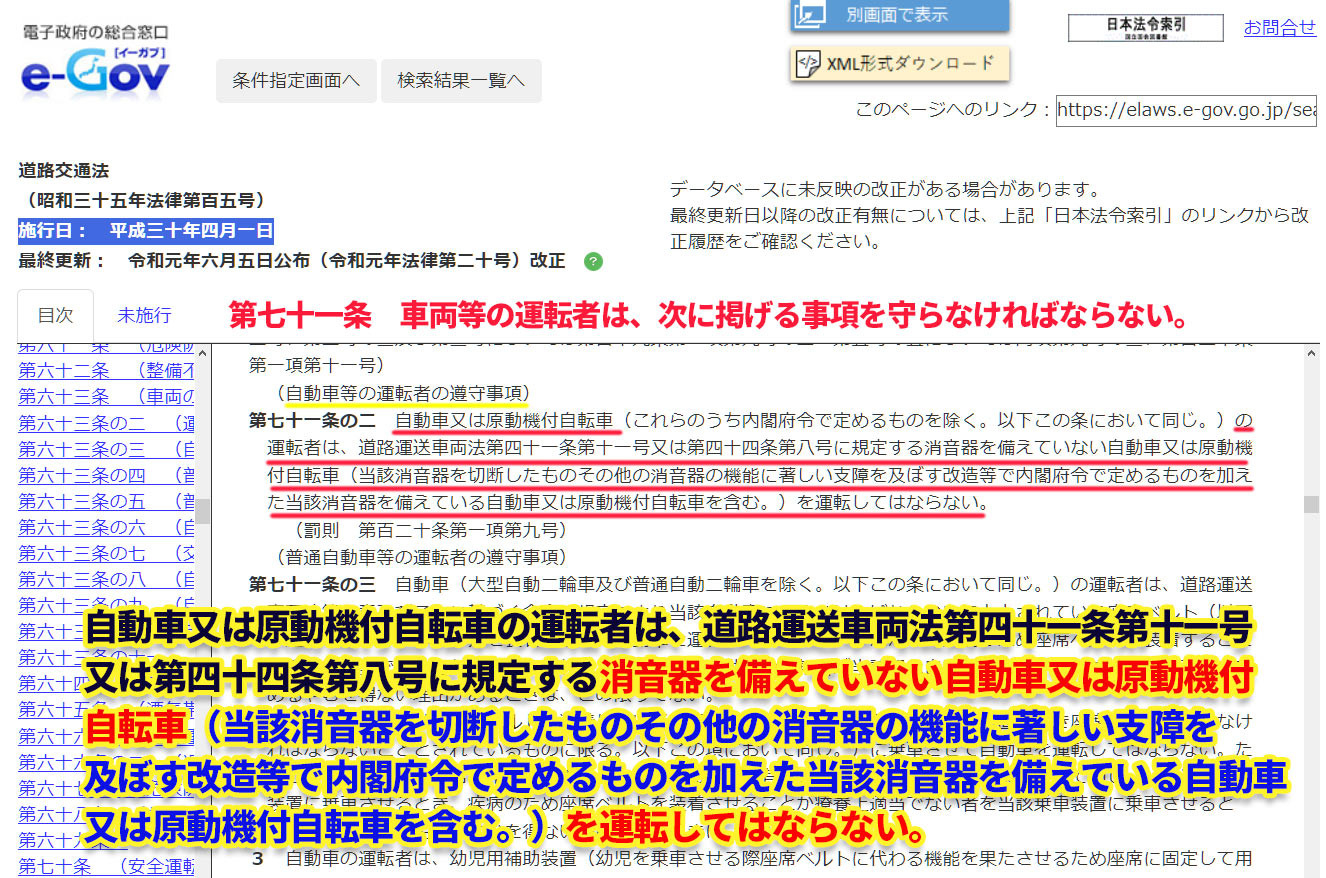Image resolution: width=1326 pixels, height=878 pixels.
Task: Open the お問合せ link
Action: pos(1280,28)
